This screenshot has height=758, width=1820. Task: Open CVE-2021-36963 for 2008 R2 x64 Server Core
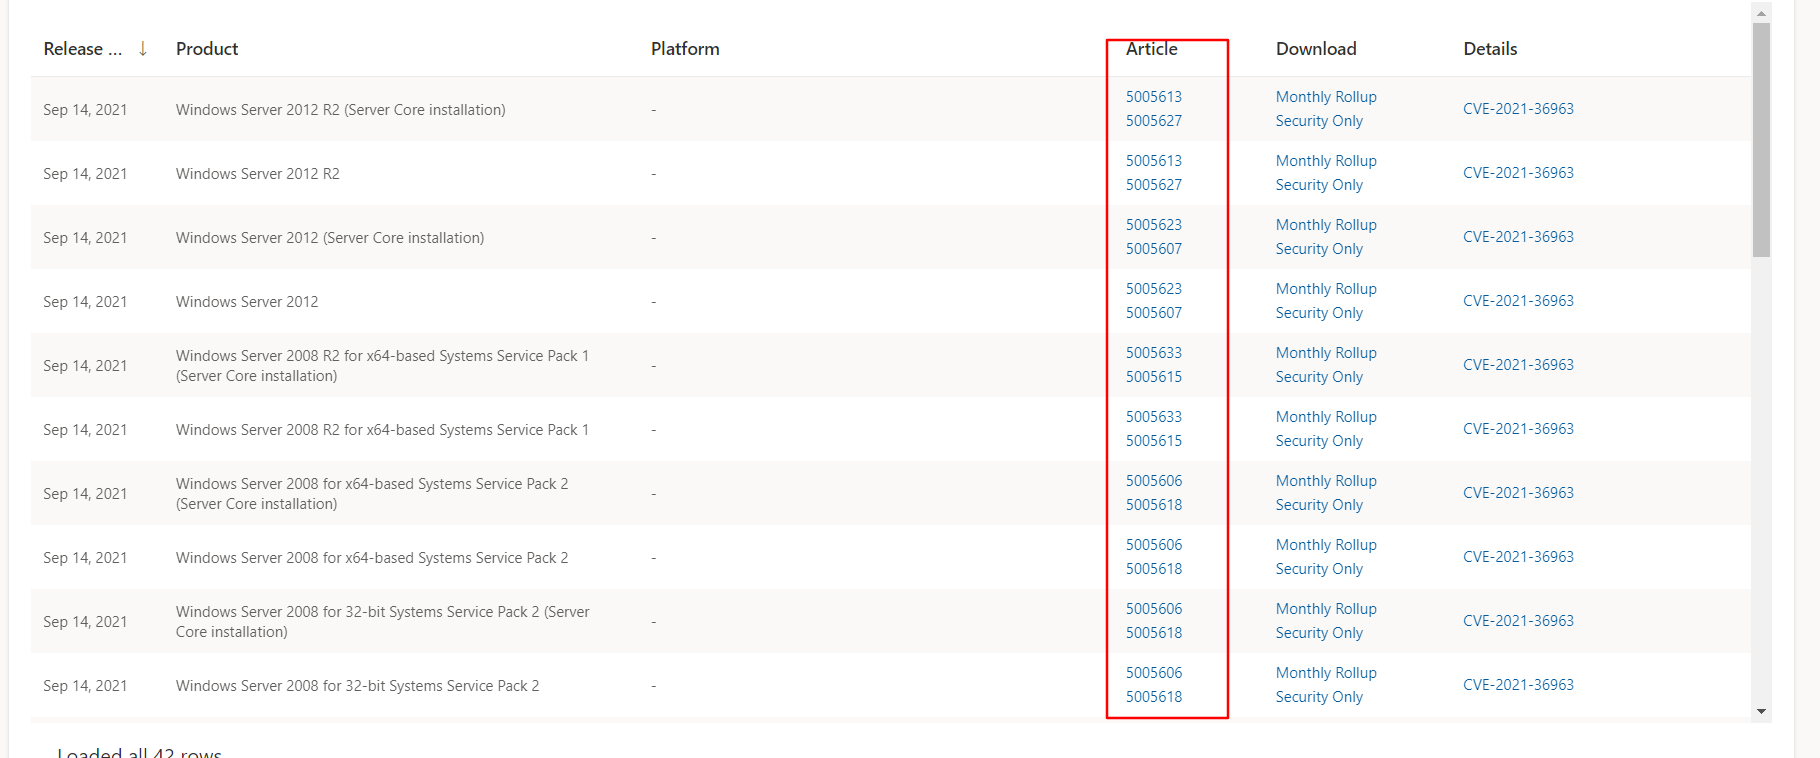click(x=1518, y=365)
